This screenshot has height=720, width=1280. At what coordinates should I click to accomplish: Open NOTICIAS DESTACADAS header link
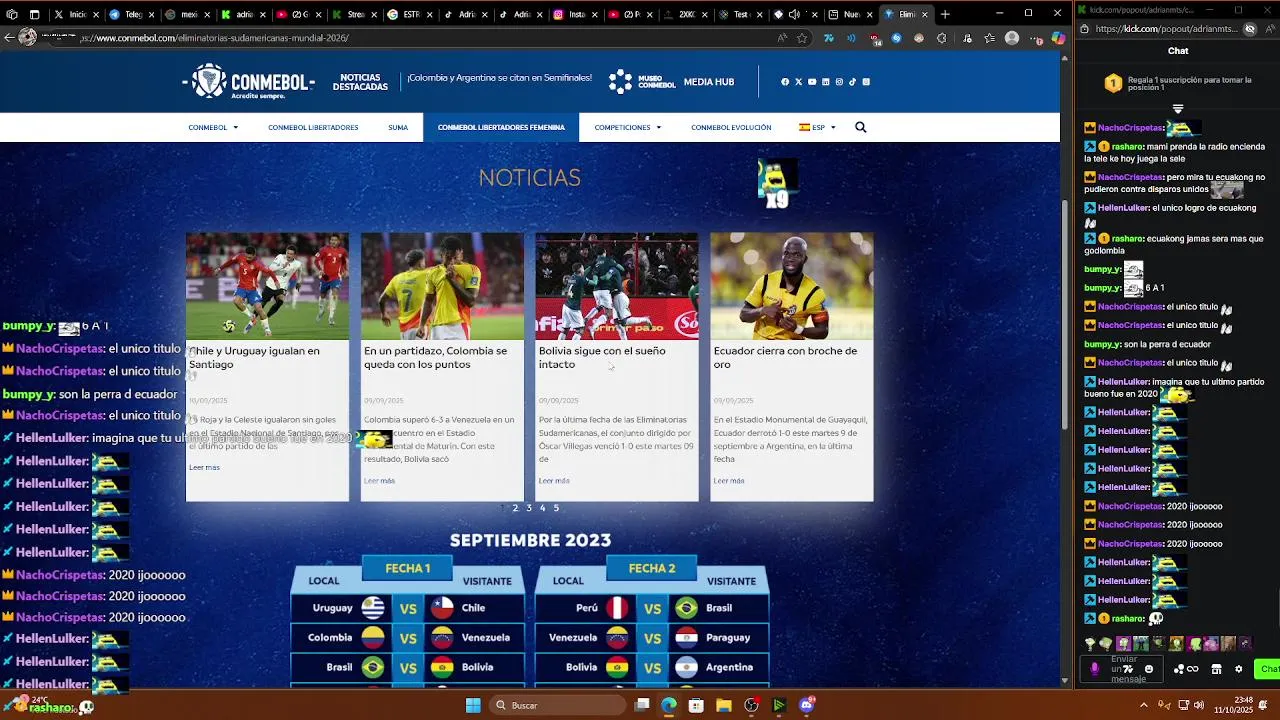click(x=360, y=82)
